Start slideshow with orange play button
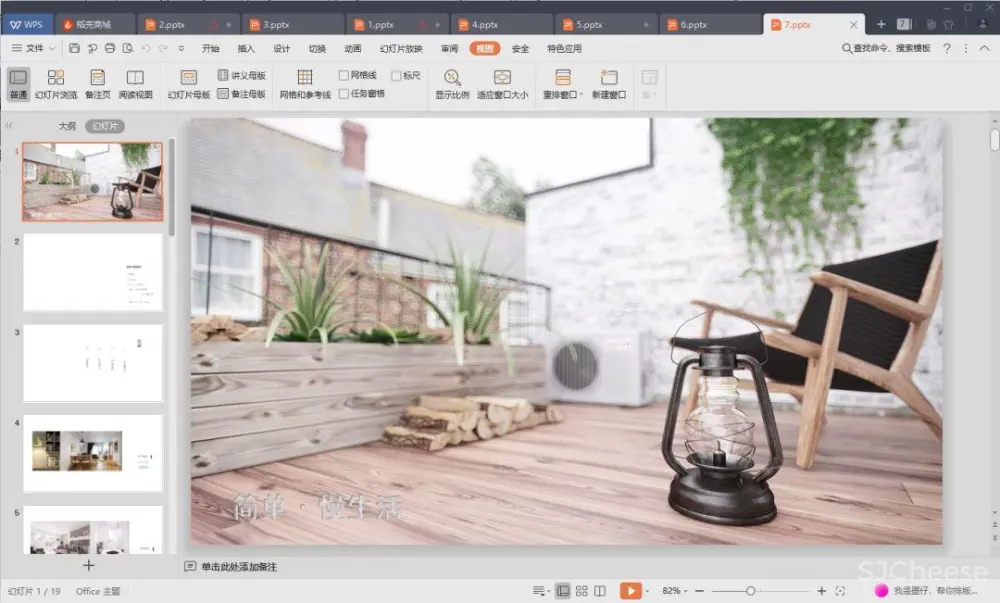Screen dimensions: 1000x603 click(630, 591)
